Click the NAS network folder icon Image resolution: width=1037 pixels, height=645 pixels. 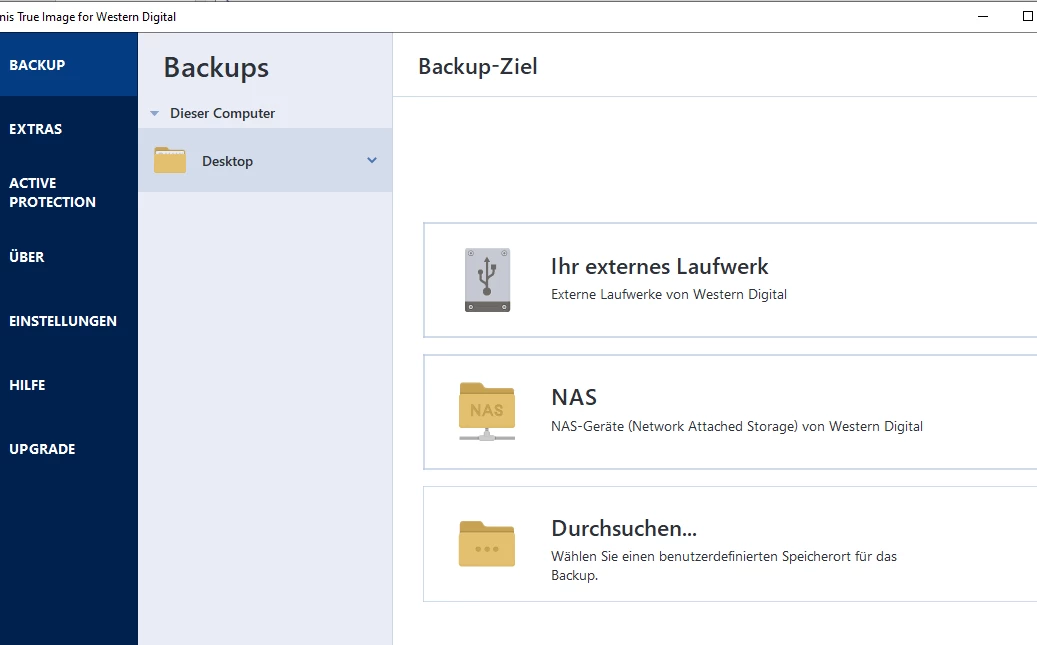[x=487, y=411]
